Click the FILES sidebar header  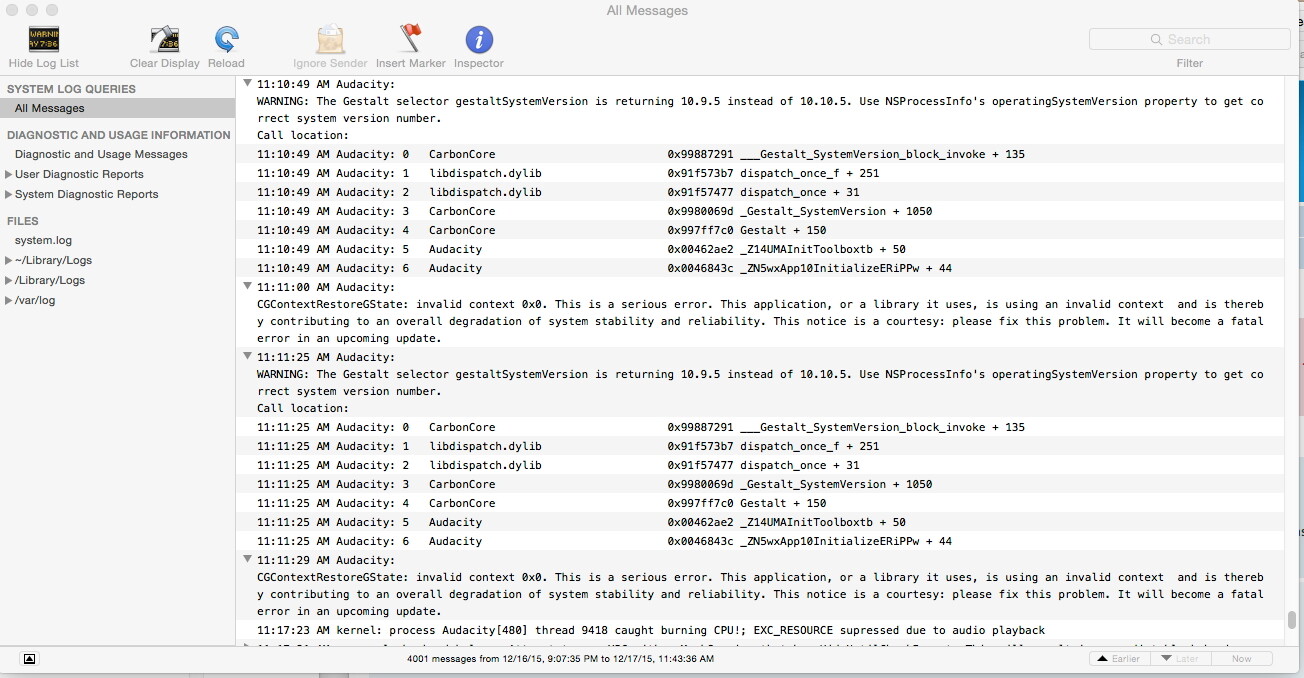[23, 221]
